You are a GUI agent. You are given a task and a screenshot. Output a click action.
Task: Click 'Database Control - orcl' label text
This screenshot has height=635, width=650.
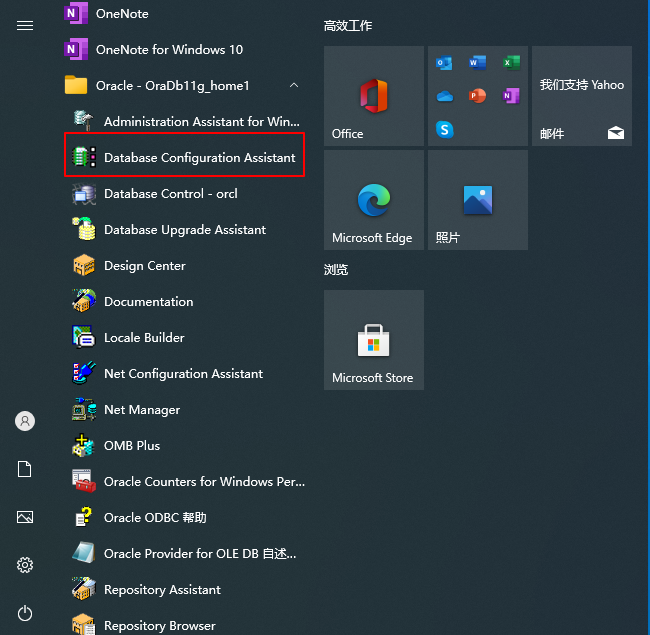click(171, 194)
